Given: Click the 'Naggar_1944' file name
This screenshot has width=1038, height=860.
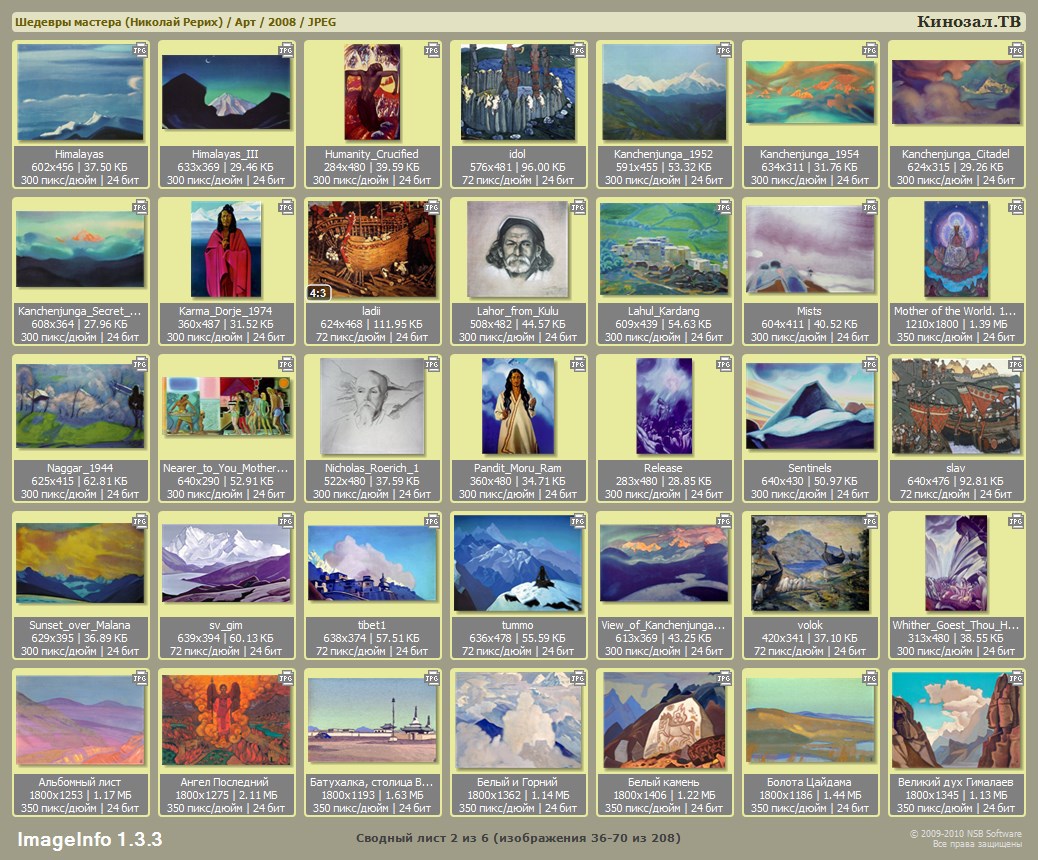Looking at the screenshot, I should click(x=80, y=468).
